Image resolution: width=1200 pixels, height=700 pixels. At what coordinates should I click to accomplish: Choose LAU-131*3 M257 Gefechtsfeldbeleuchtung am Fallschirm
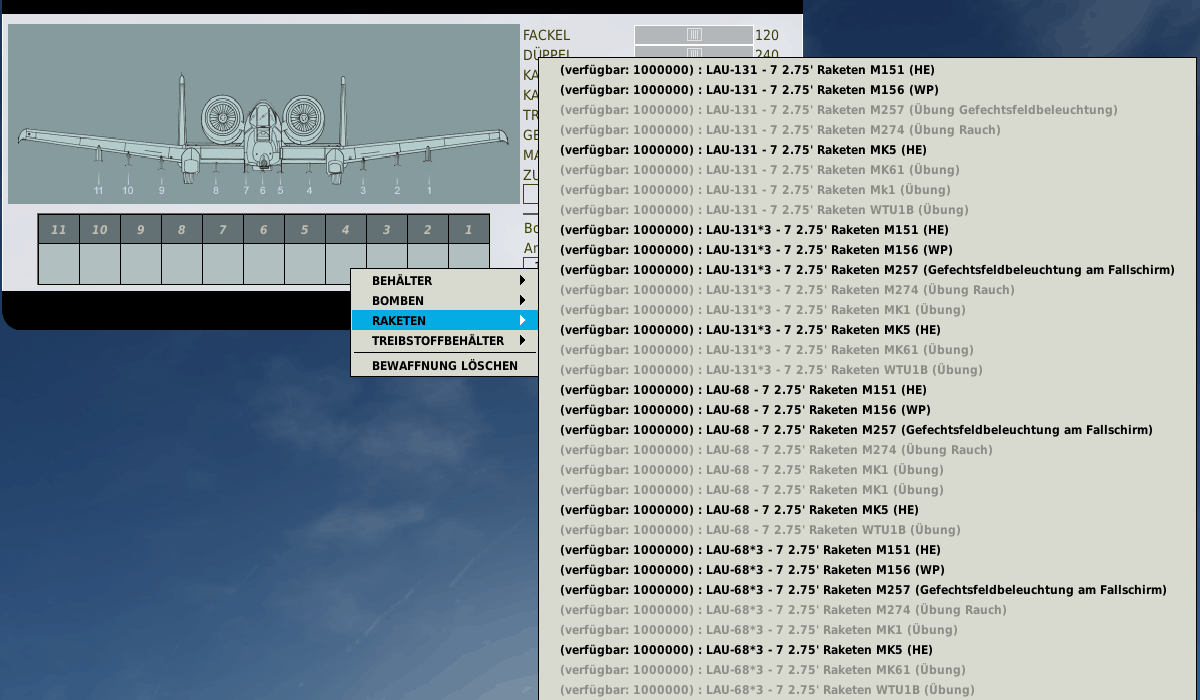coord(866,270)
